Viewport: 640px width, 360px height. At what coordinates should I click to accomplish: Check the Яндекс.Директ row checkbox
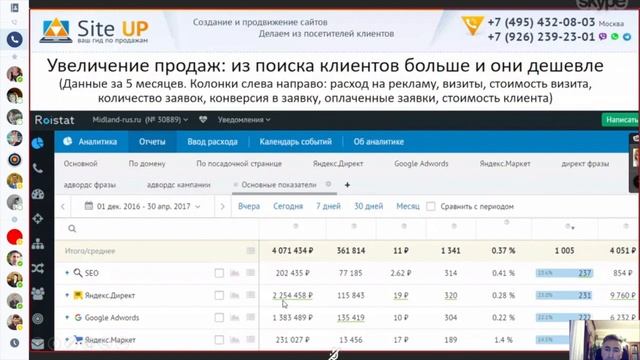coord(219,295)
